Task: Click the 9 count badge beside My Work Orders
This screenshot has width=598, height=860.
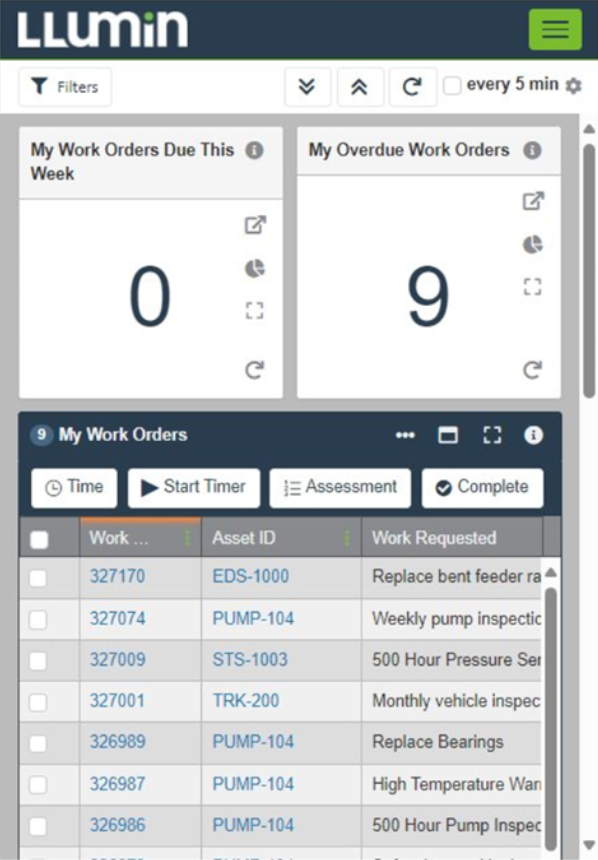Action: point(41,435)
